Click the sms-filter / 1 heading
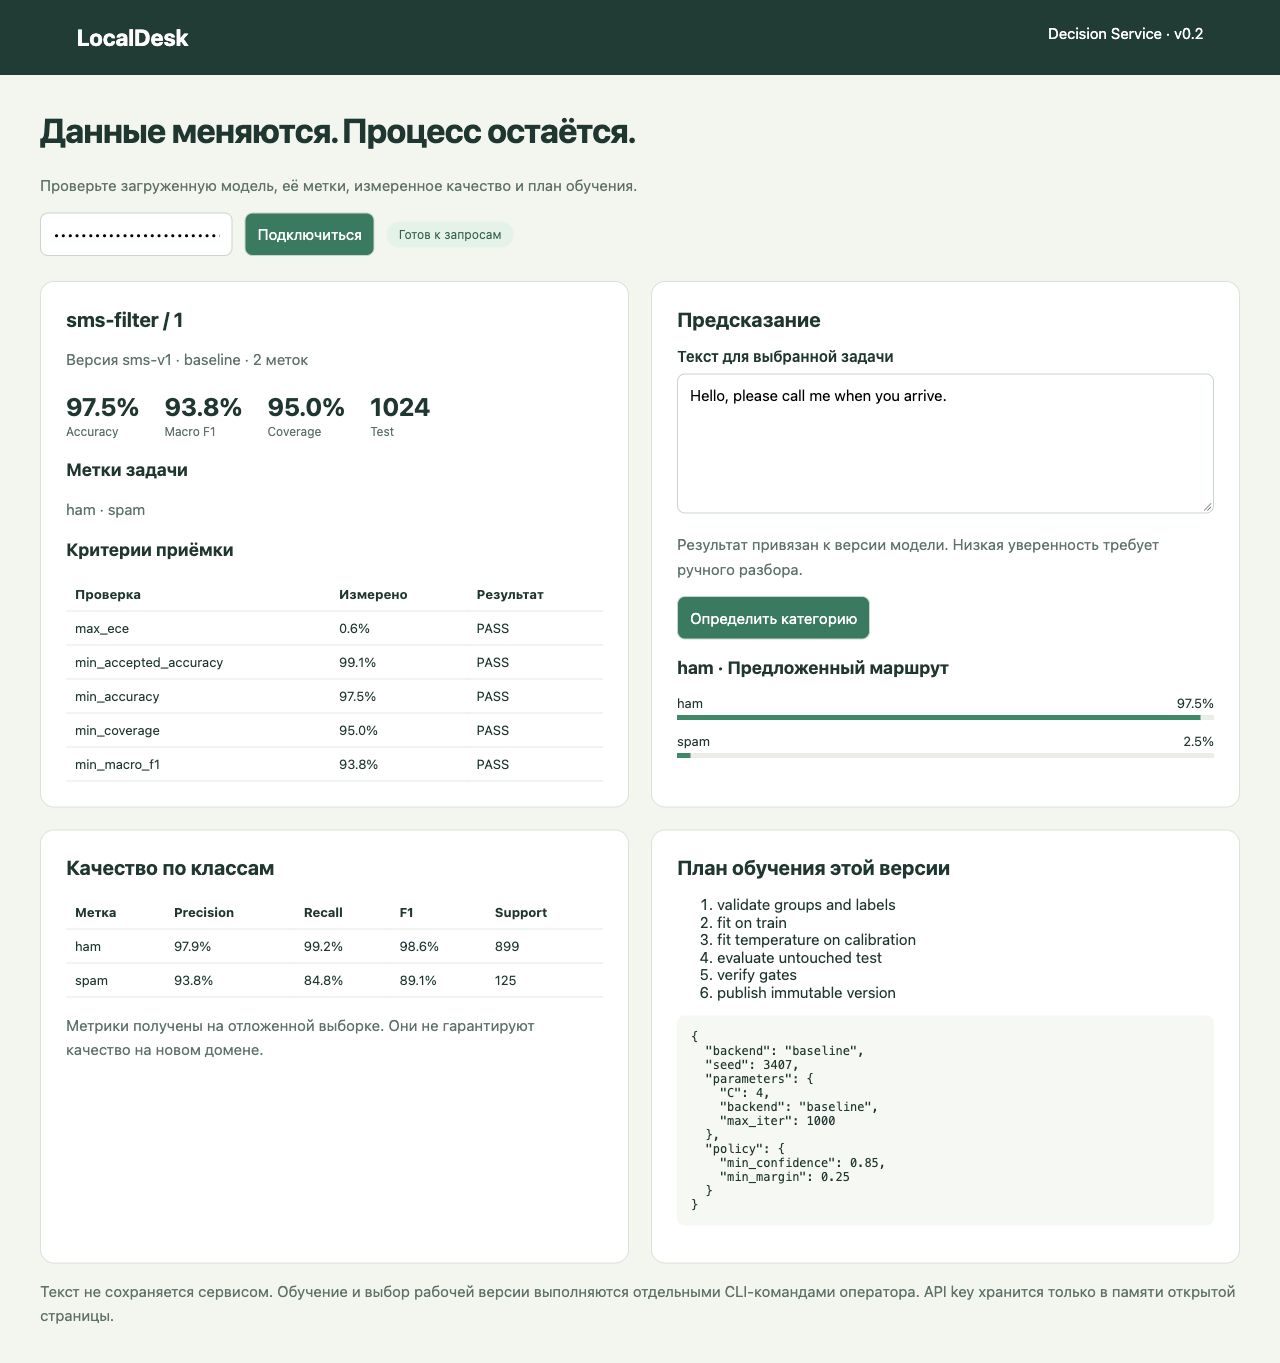The height and width of the screenshot is (1363, 1280). 124,320
